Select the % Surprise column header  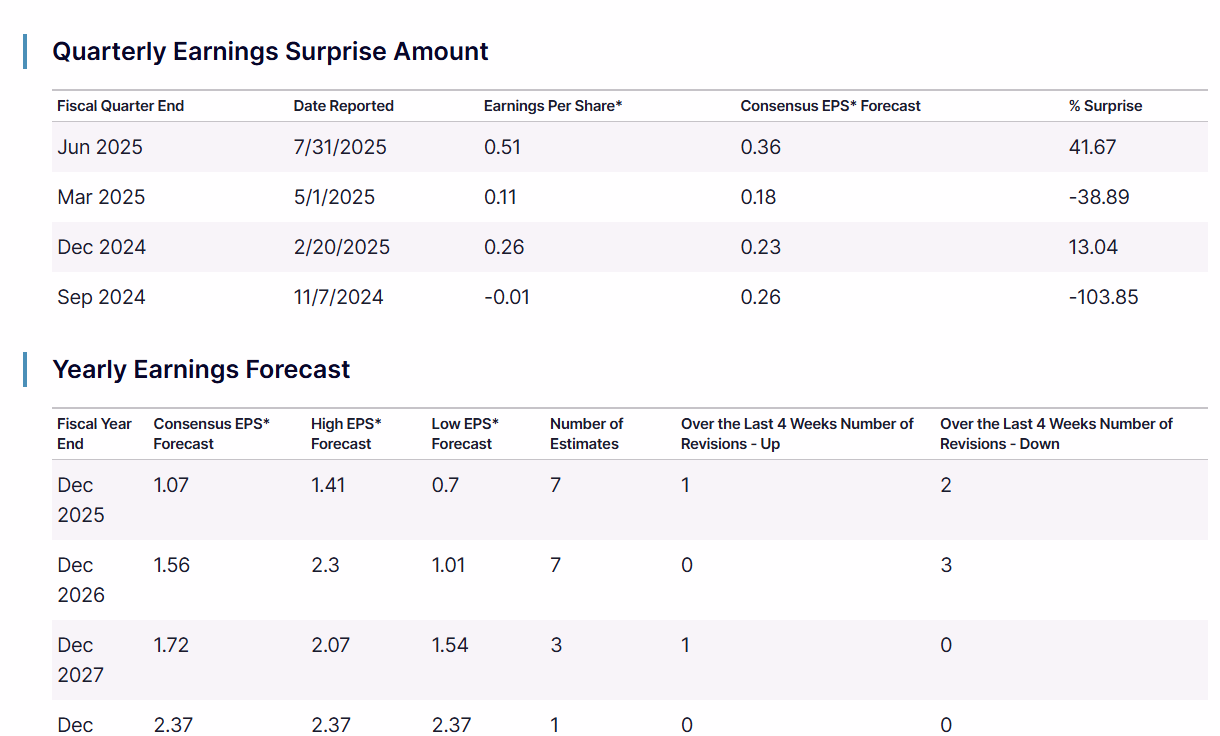click(x=1105, y=106)
